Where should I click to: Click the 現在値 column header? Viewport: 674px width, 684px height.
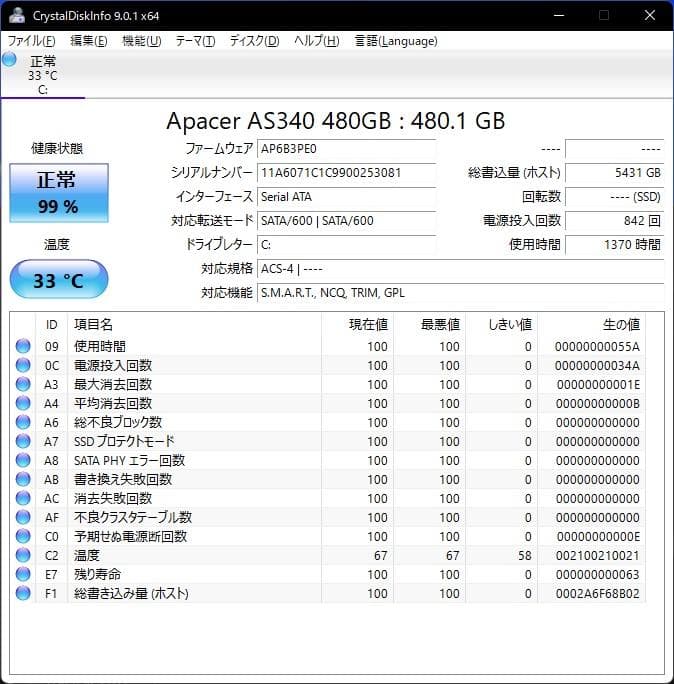358,325
